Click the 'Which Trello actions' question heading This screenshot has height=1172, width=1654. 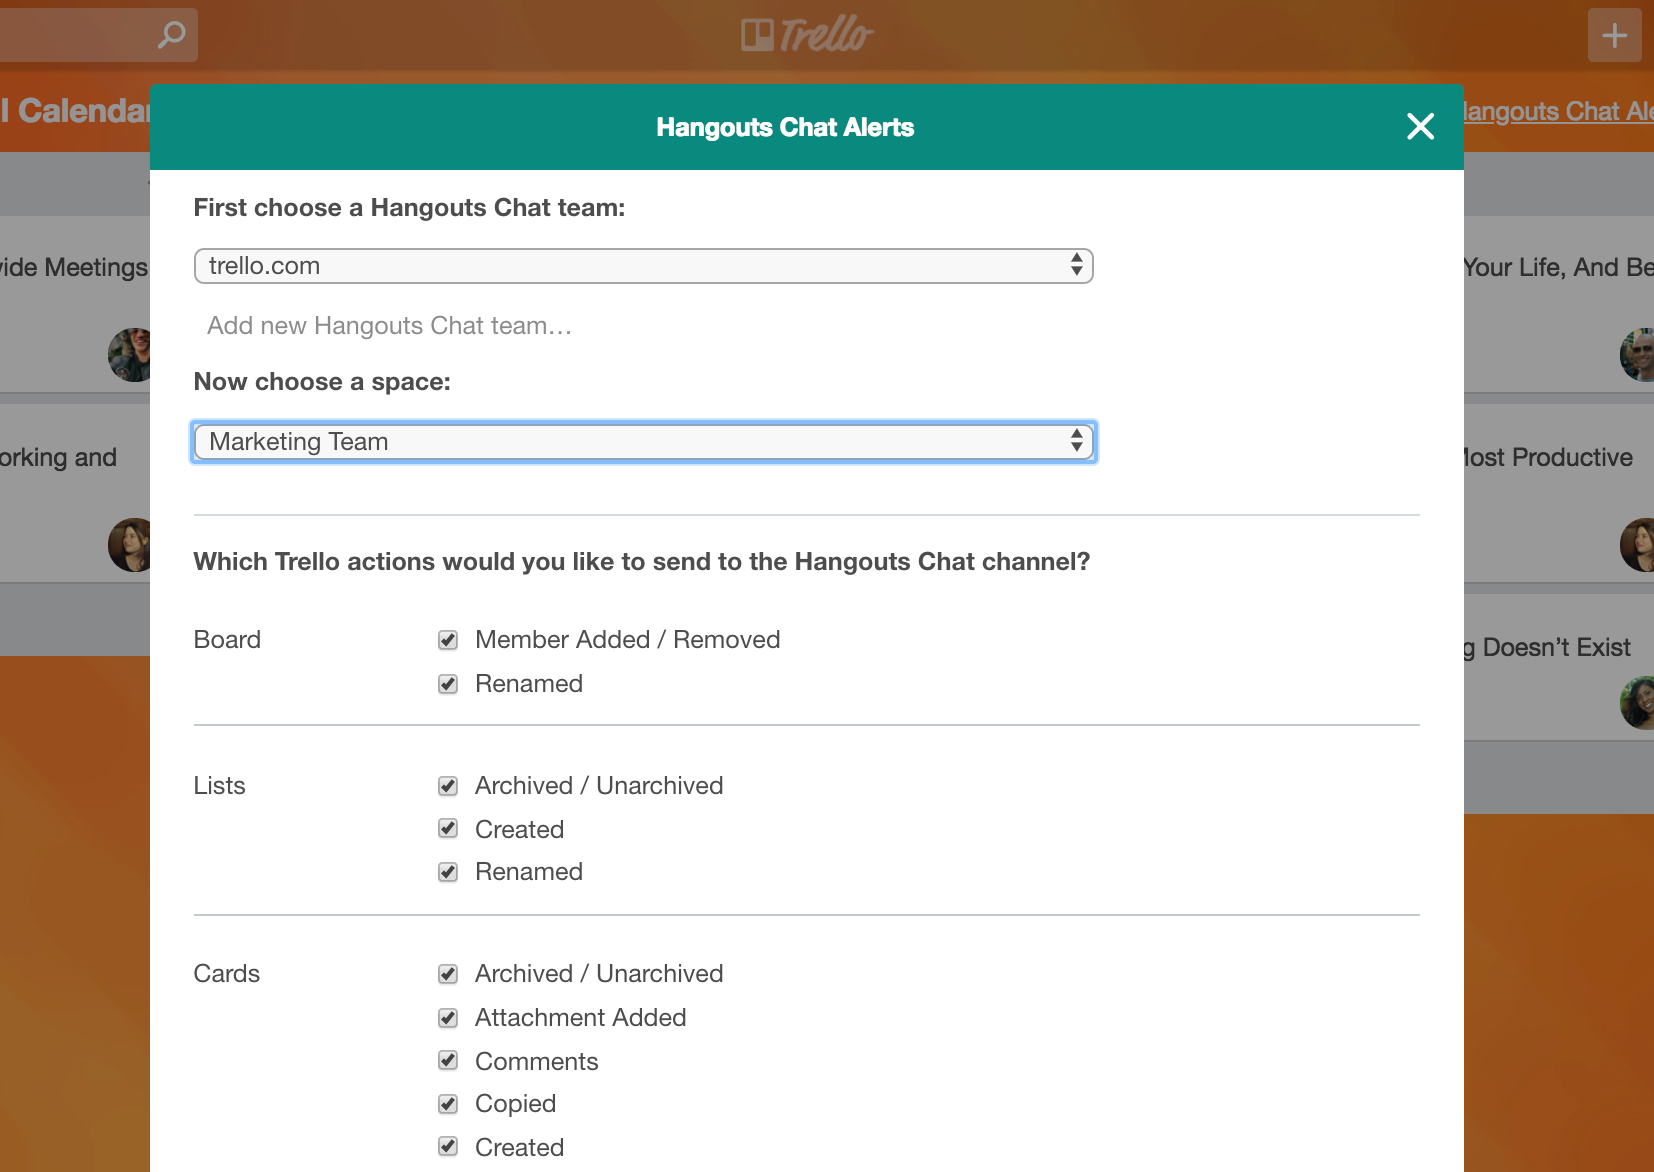[641, 562]
